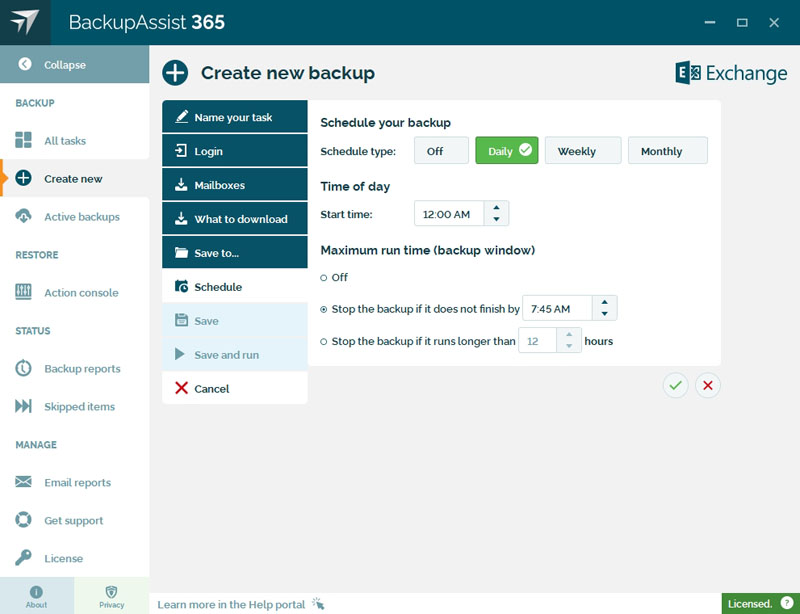800x614 pixels.
Task: Open the Privacy shield icon
Action: (x=111, y=592)
